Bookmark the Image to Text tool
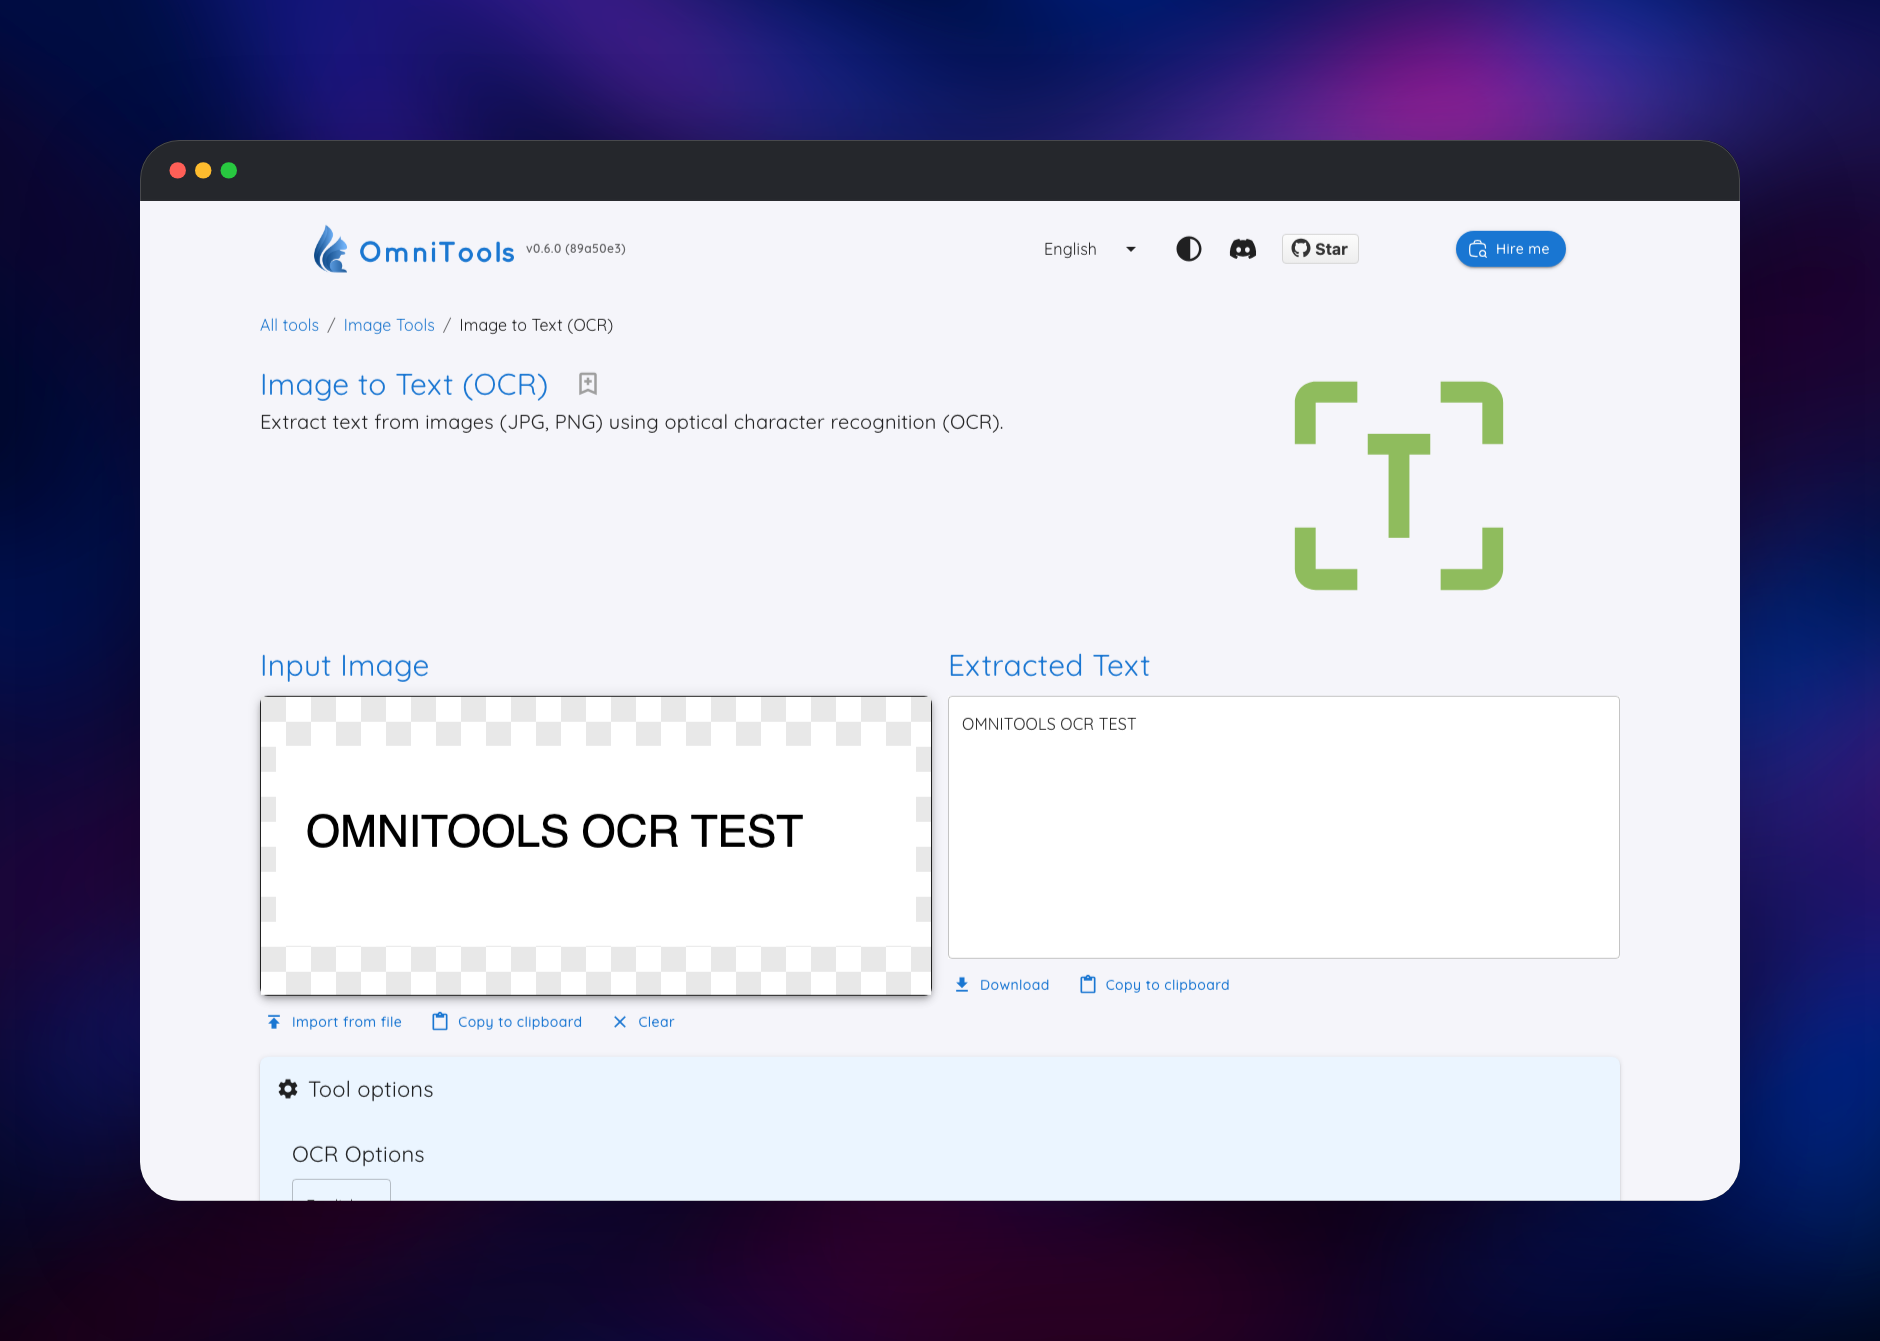This screenshot has width=1880, height=1341. 588,384
